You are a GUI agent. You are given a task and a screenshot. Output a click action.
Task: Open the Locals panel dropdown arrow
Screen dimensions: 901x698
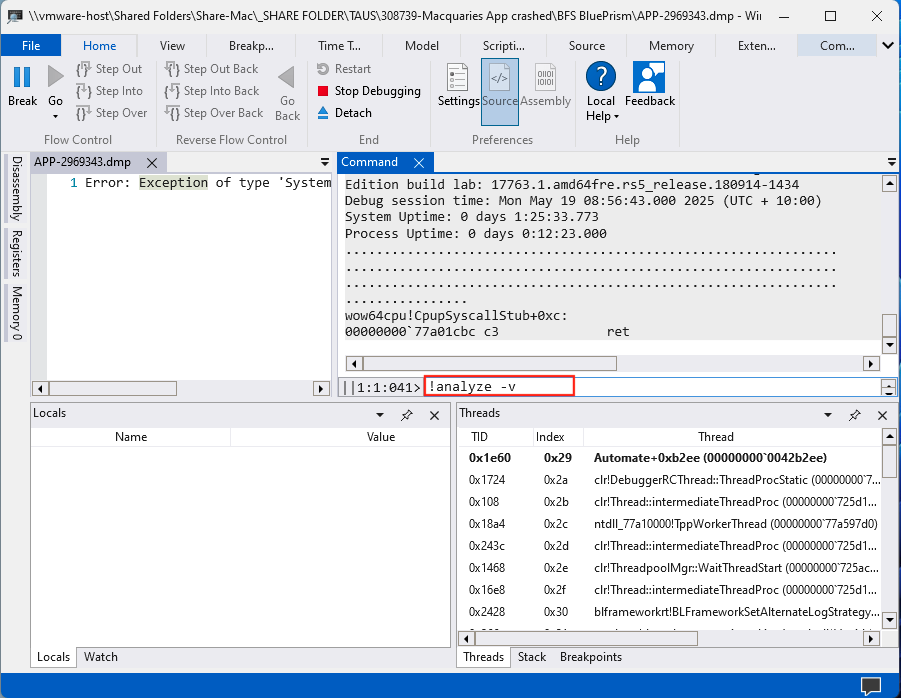pyautogui.click(x=378, y=414)
